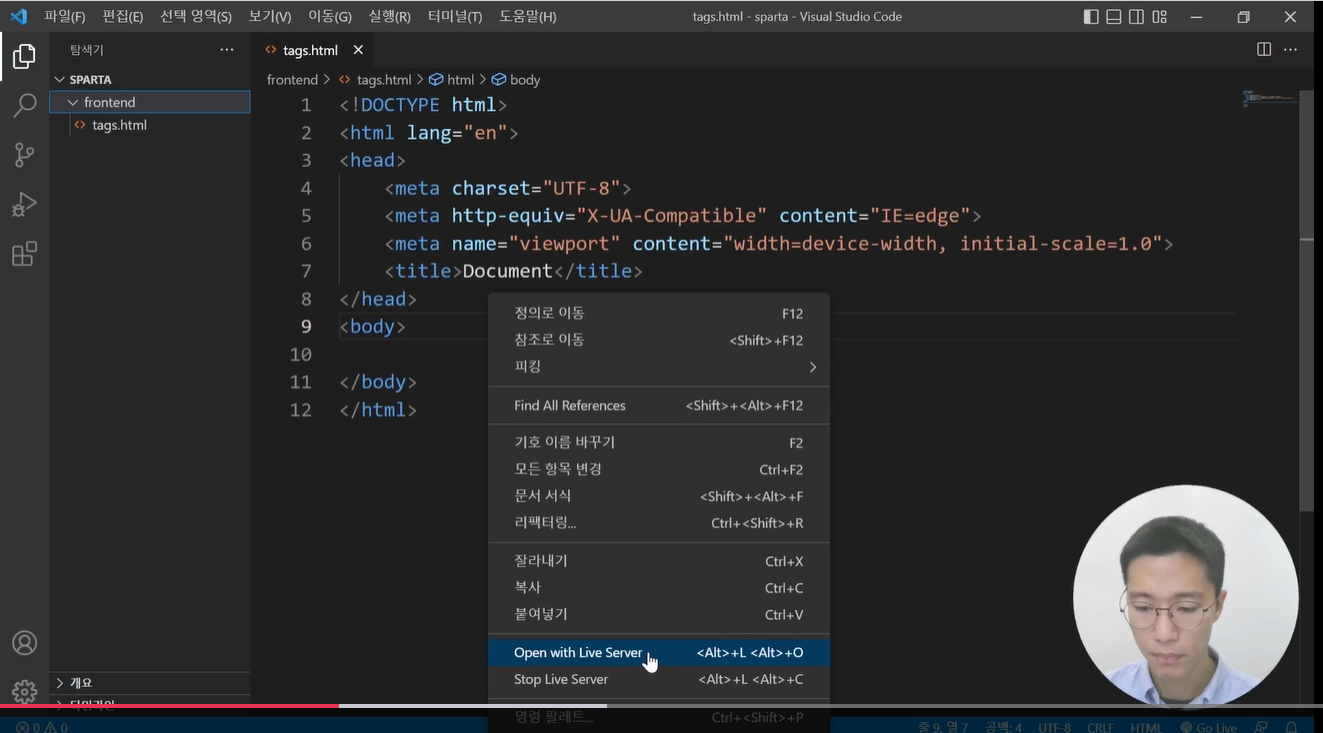Toggle the bottom Panel layout button
1323x733 pixels.
click(1114, 17)
